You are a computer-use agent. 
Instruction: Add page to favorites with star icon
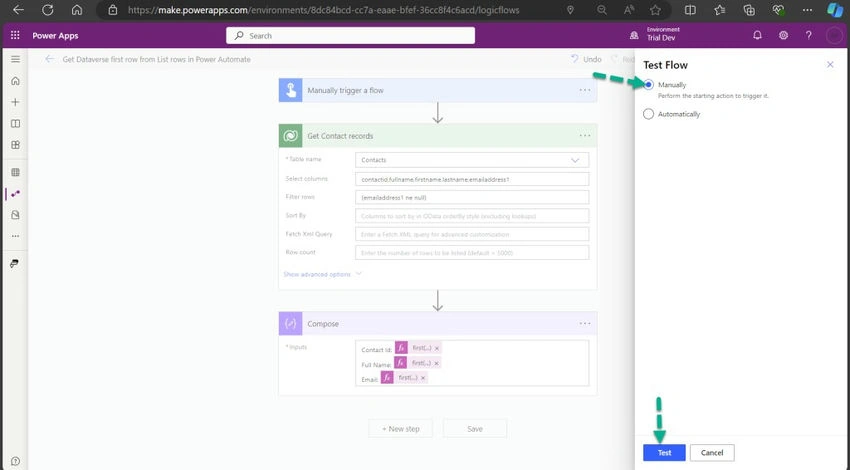(655, 10)
